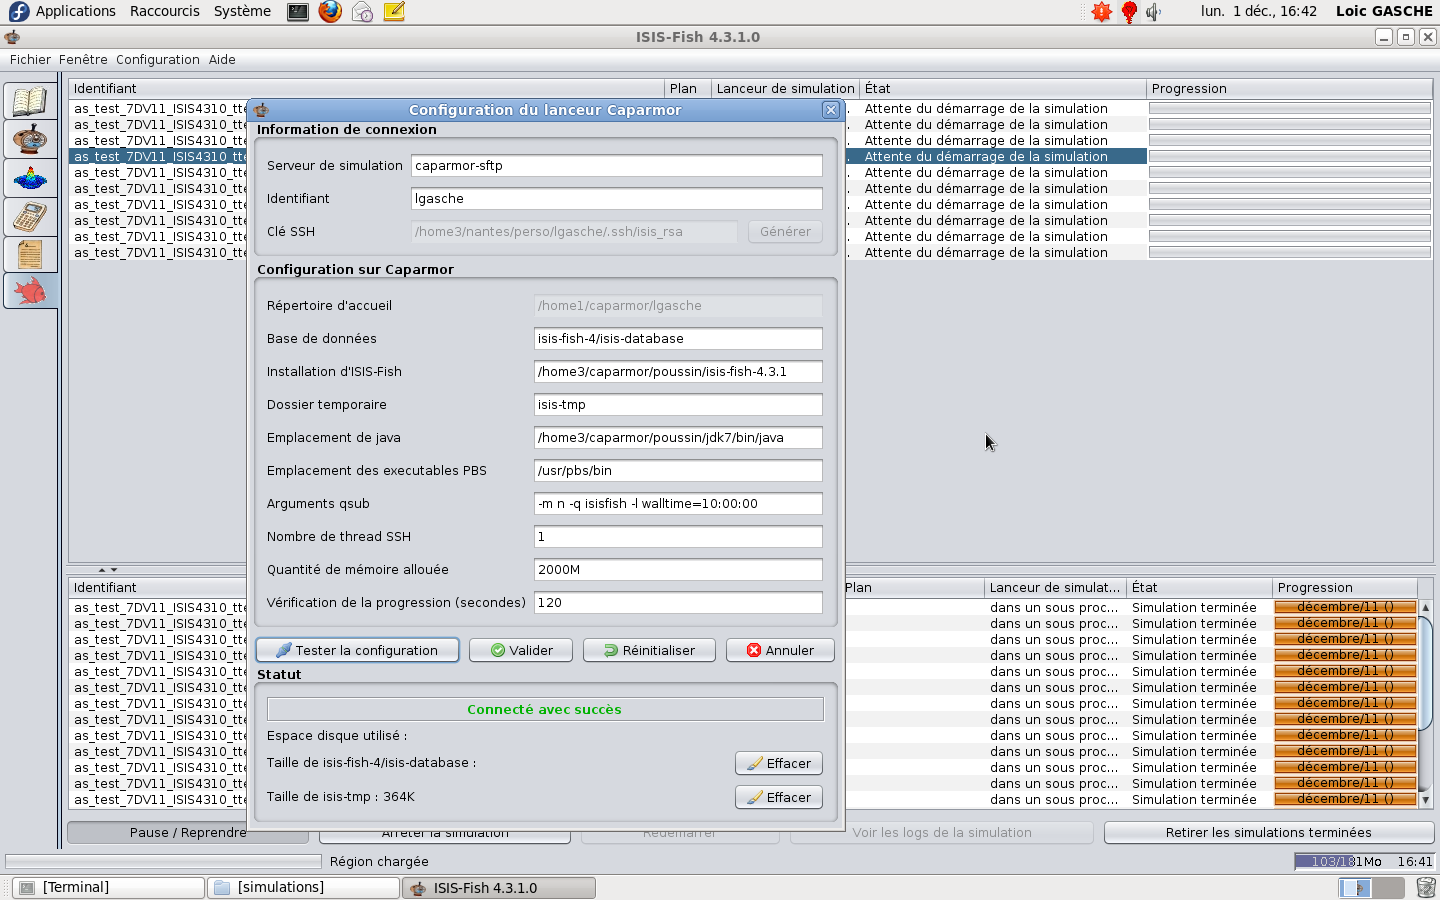Image resolution: width=1440 pixels, height=900 pixels.
Task: Click the red light bulb tray icon
Action: click(x=1129, y=12)
